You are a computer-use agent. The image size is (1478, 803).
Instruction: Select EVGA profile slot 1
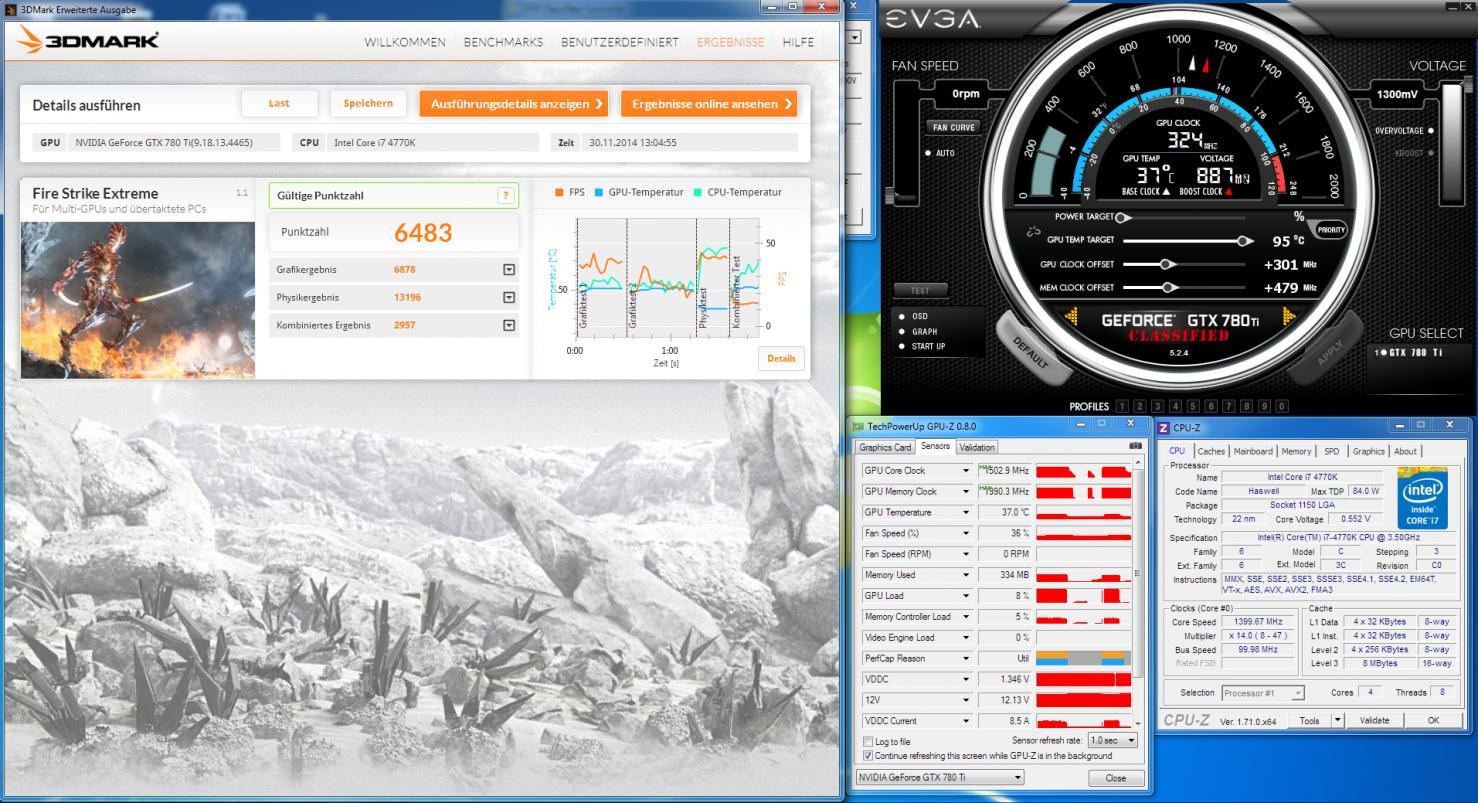point(1122,407)
